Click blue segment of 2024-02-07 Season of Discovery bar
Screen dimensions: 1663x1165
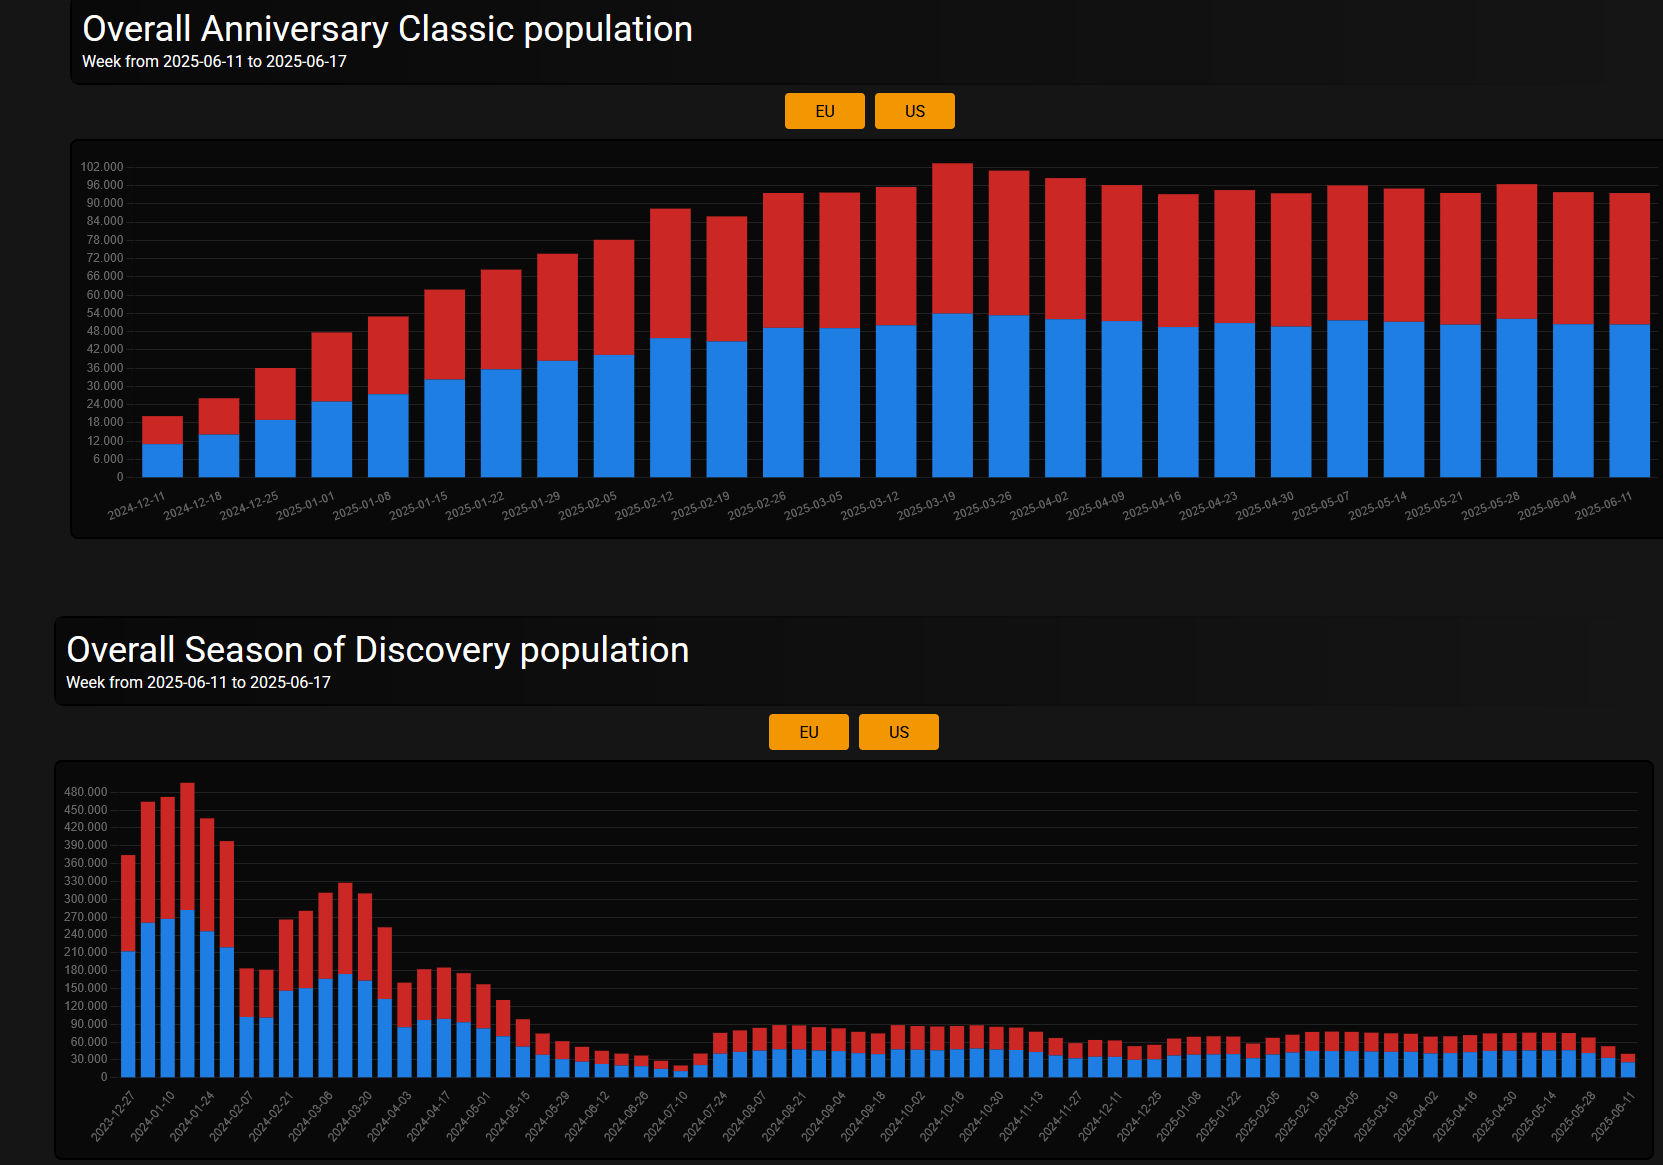(246, 1047)
